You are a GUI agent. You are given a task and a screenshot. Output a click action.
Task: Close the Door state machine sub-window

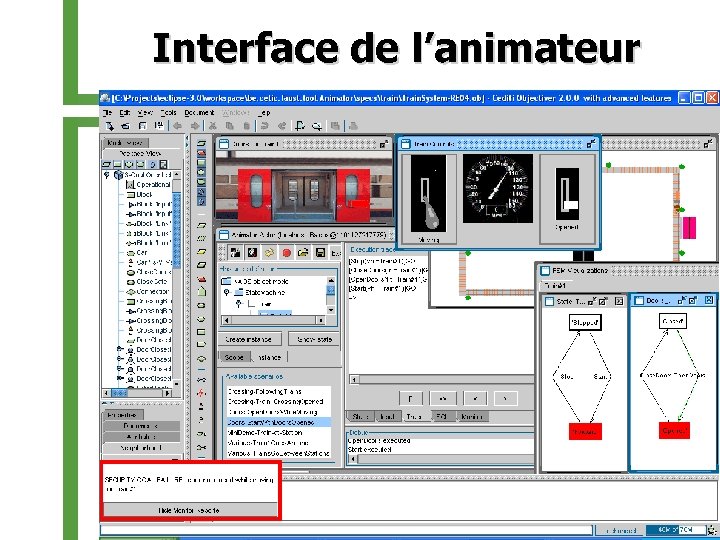[x=709, y=300]
